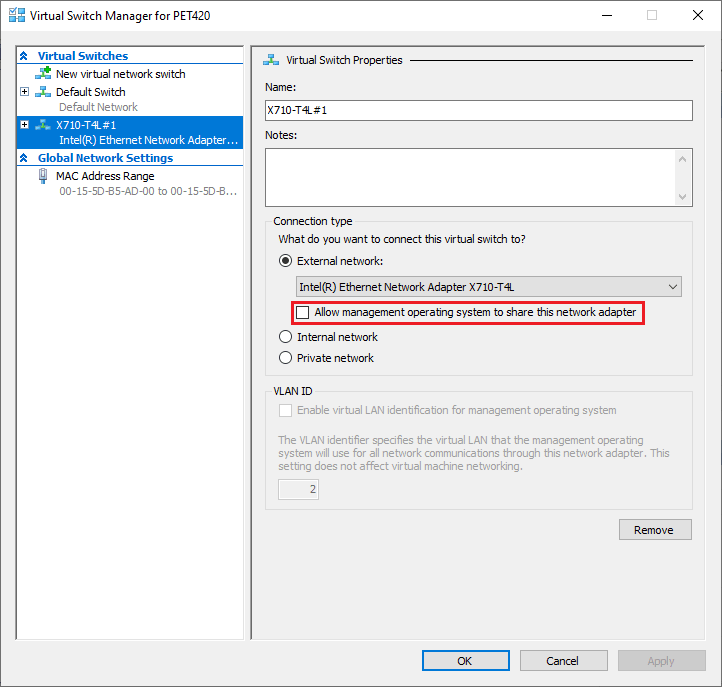The image size is (722, 687).
Task: Click the VLAN ID number field
Action: [298, 489]
